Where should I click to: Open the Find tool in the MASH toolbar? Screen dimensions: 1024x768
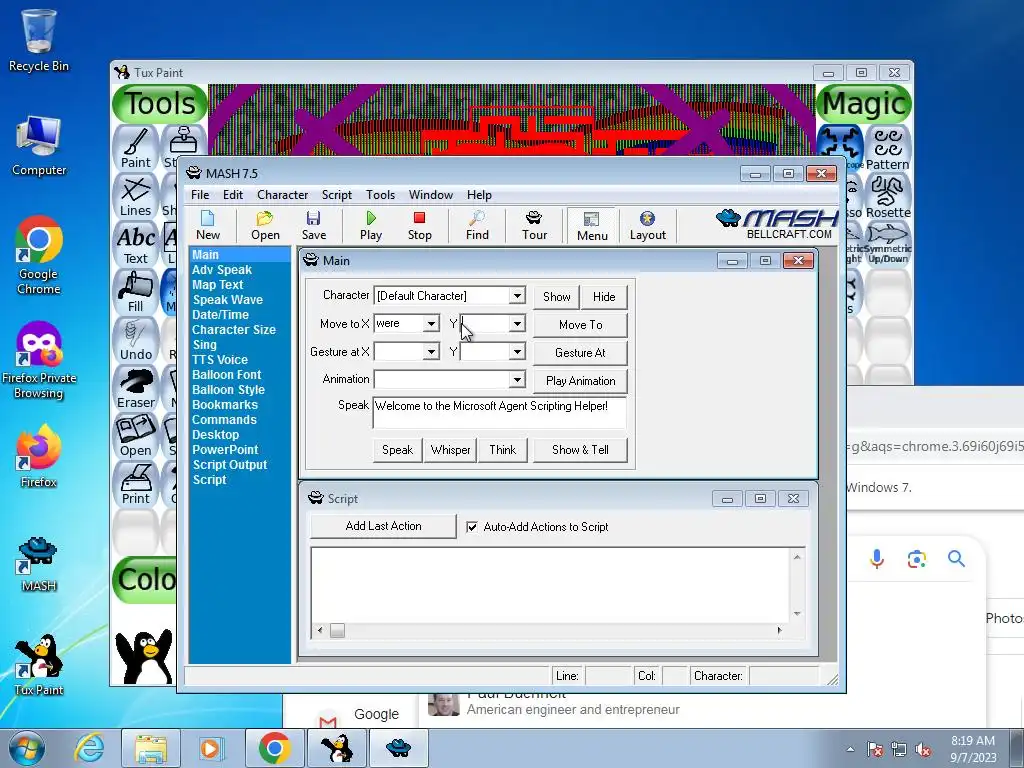click(x=477, y=226)
